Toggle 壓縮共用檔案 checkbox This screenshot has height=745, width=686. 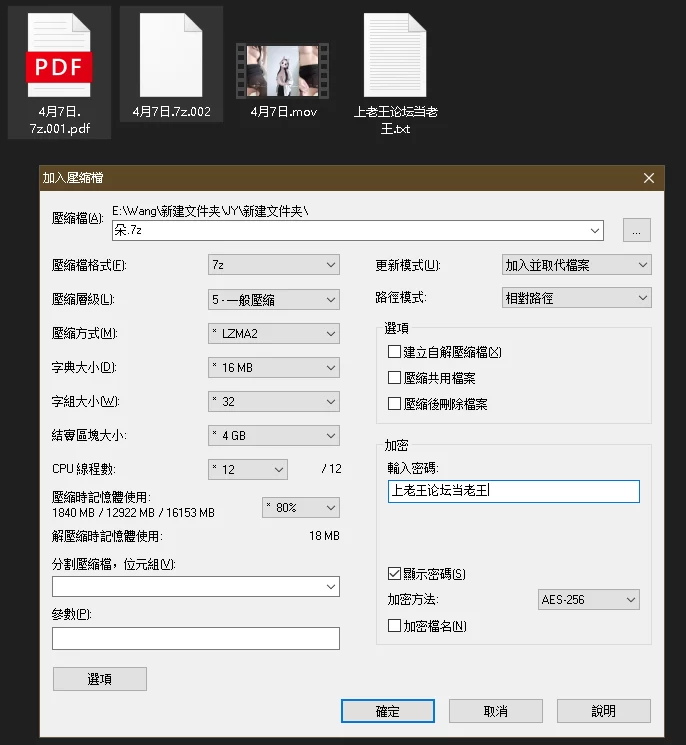click(394, 378)
